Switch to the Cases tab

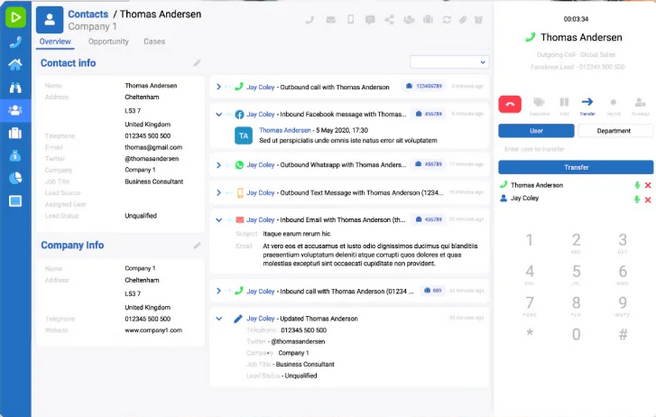154,42
